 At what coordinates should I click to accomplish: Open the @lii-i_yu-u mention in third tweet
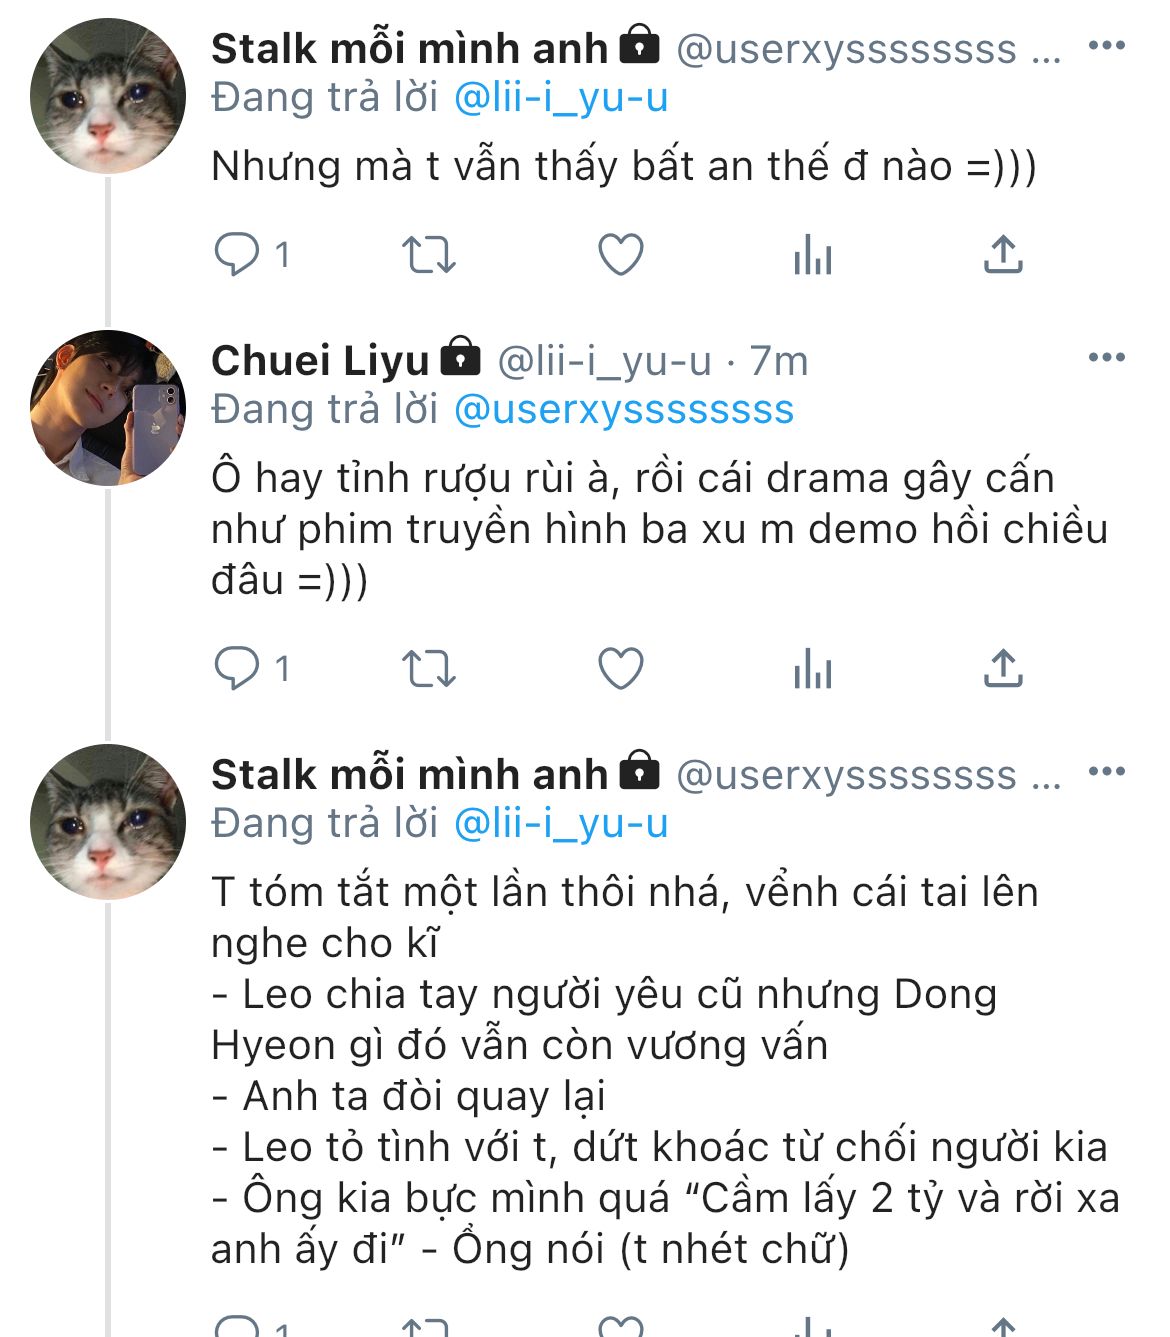pos(561,824)
